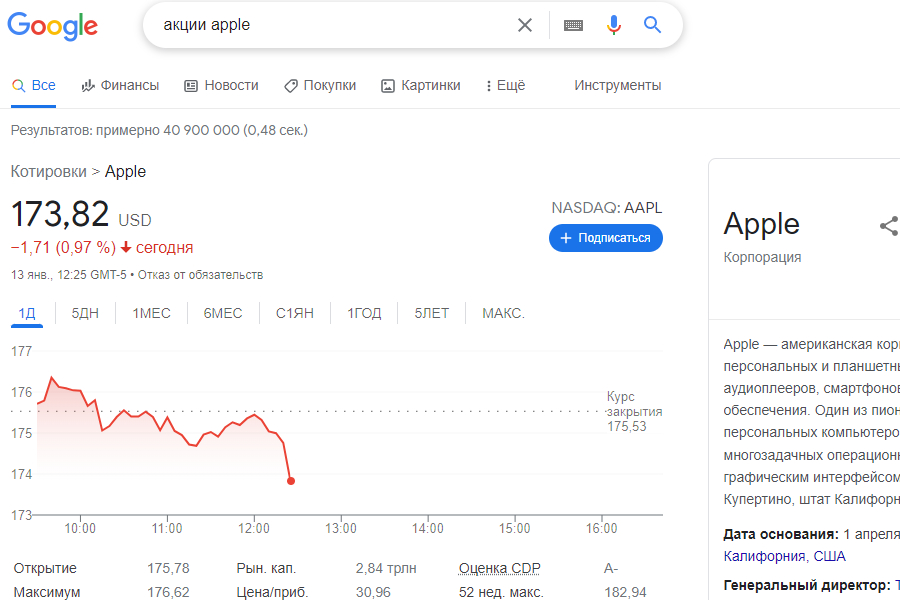Select the 5-year chart range
The width and height of the screenshot is (900, 600).
tap(431, 314)
